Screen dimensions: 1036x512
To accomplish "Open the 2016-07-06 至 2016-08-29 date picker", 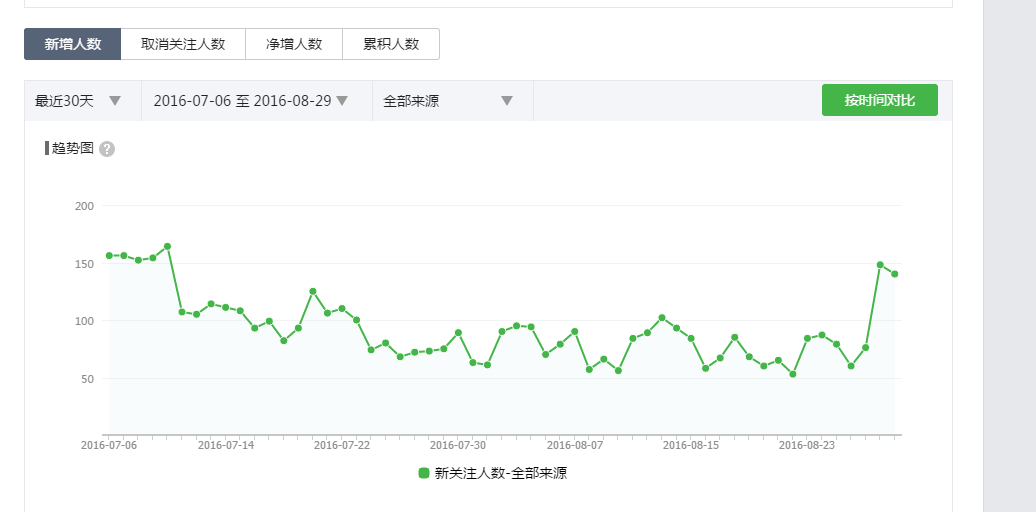I will coord(250,101).
